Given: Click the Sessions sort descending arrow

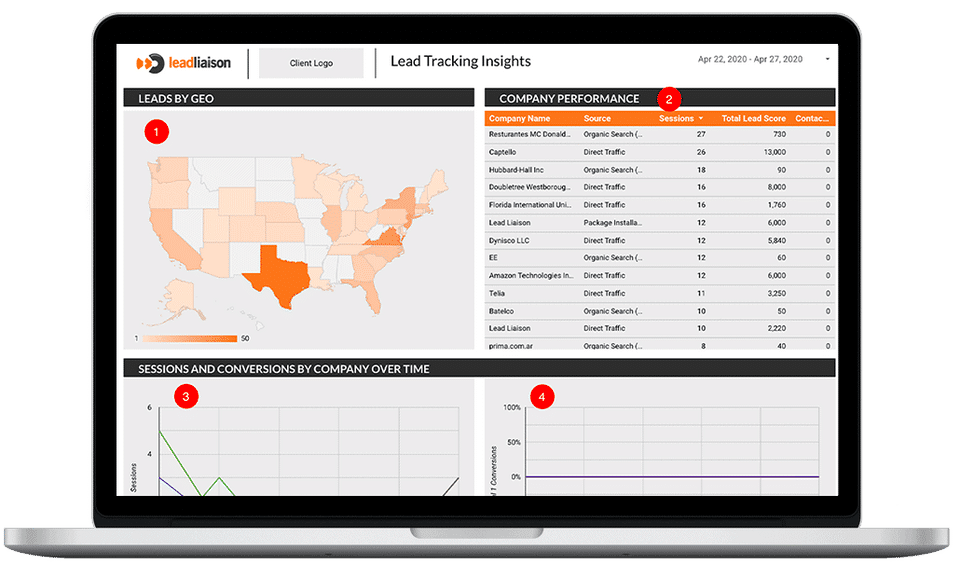Looking at the screenshot, I should click(700, 119).
